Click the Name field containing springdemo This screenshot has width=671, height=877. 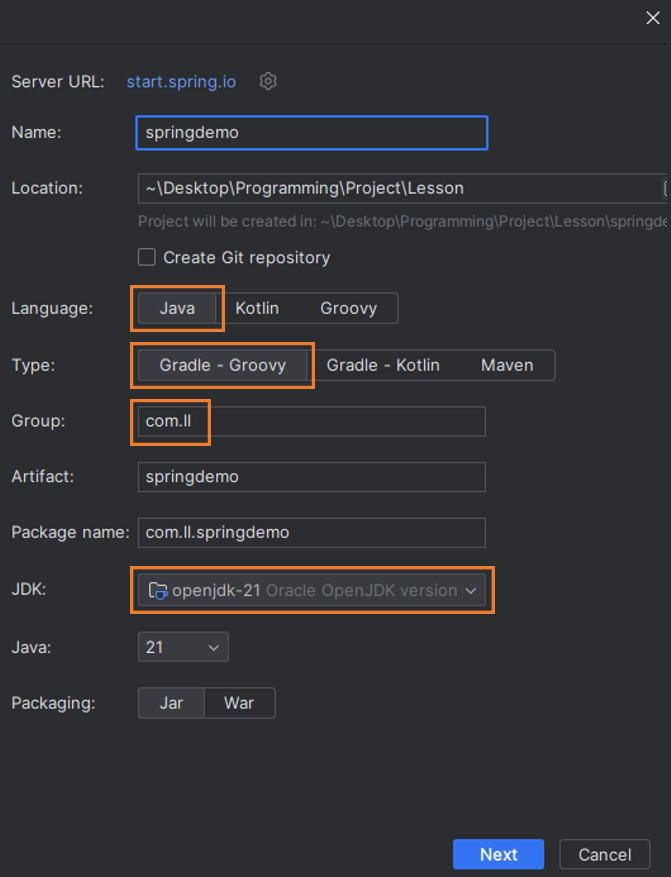click(311, 132)
